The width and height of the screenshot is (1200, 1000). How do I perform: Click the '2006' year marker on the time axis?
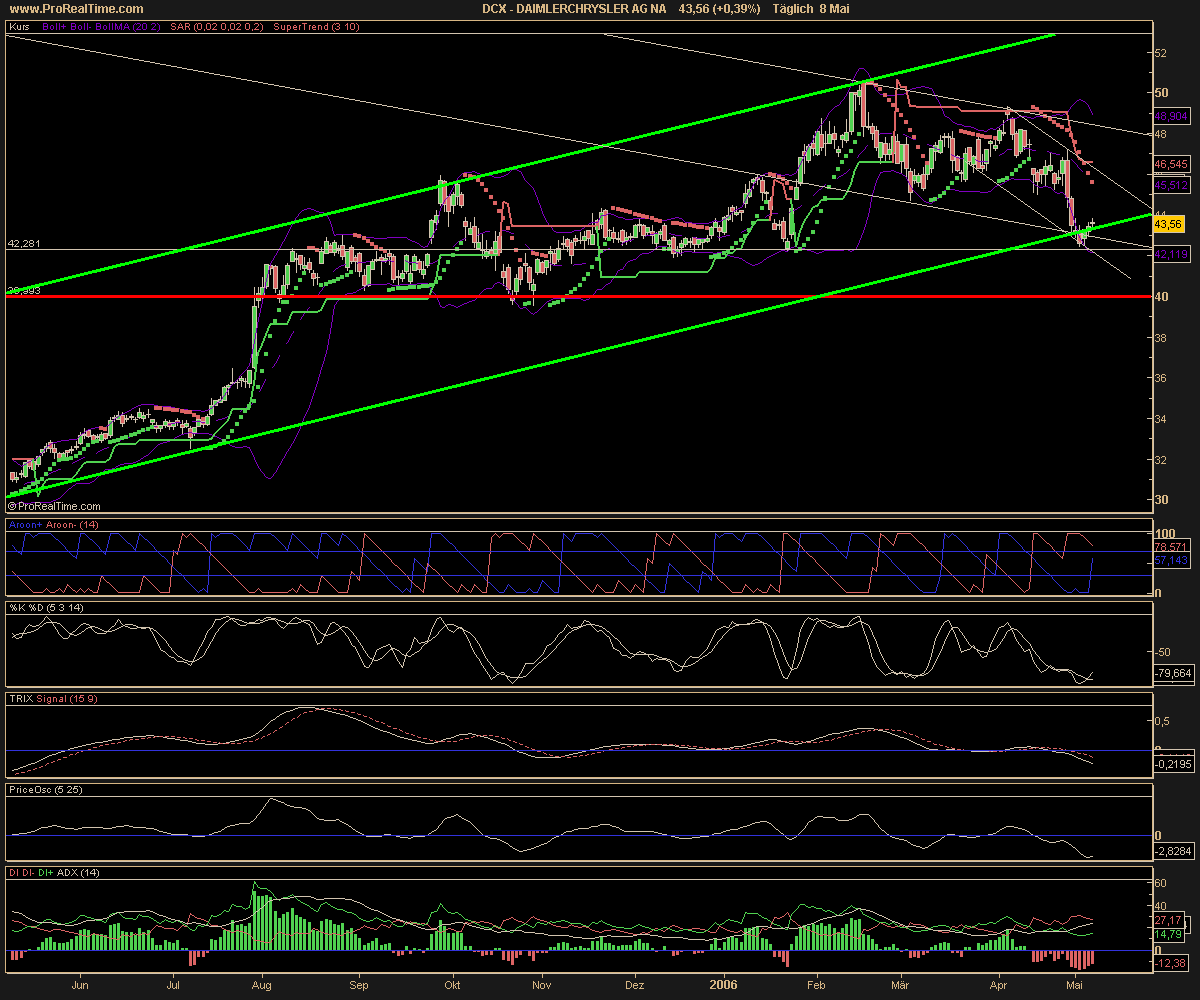[722, 985]
